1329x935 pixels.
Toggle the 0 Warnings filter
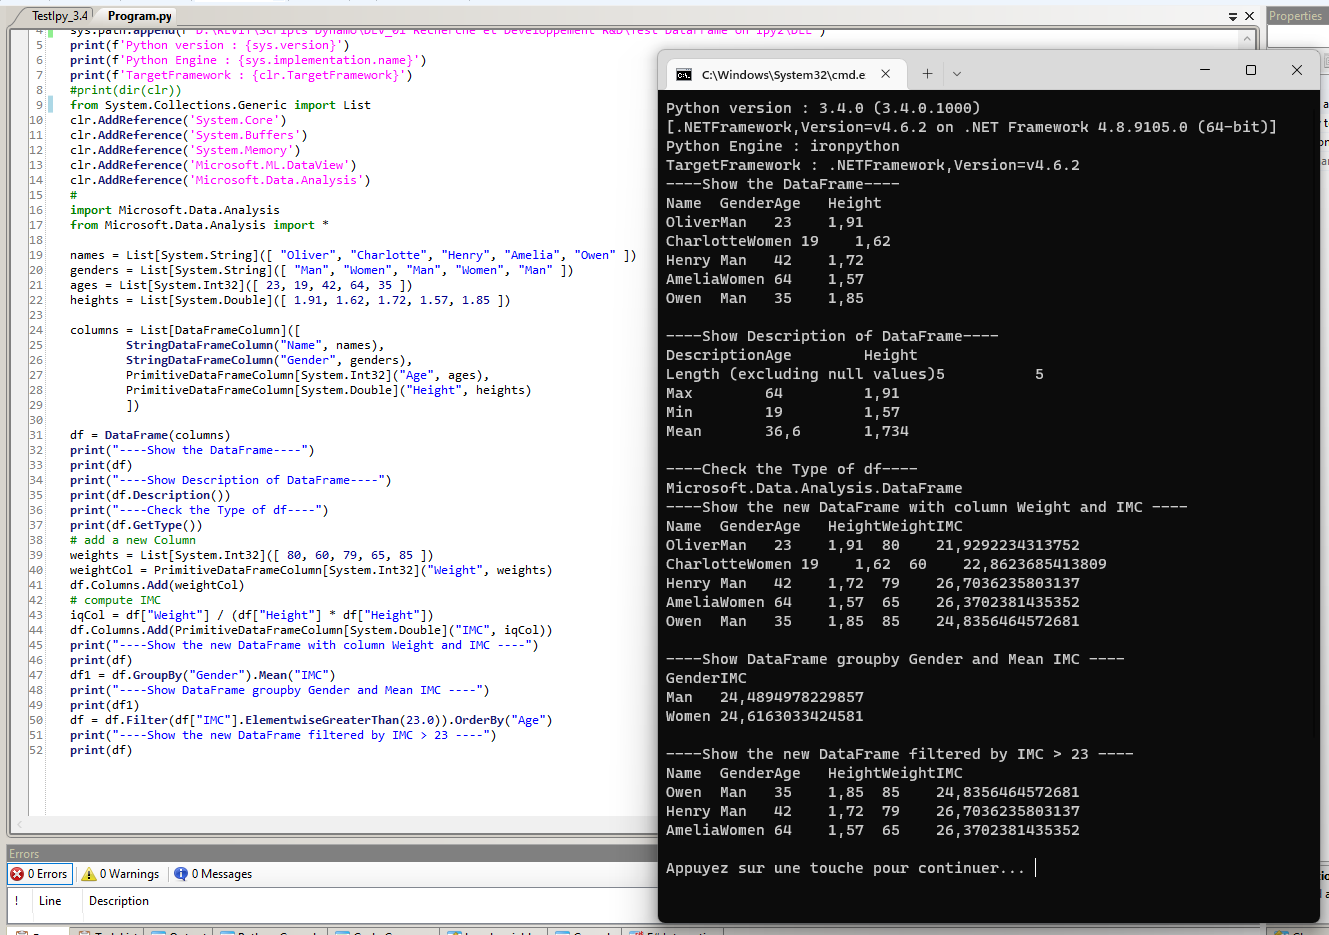click(120, 874)
